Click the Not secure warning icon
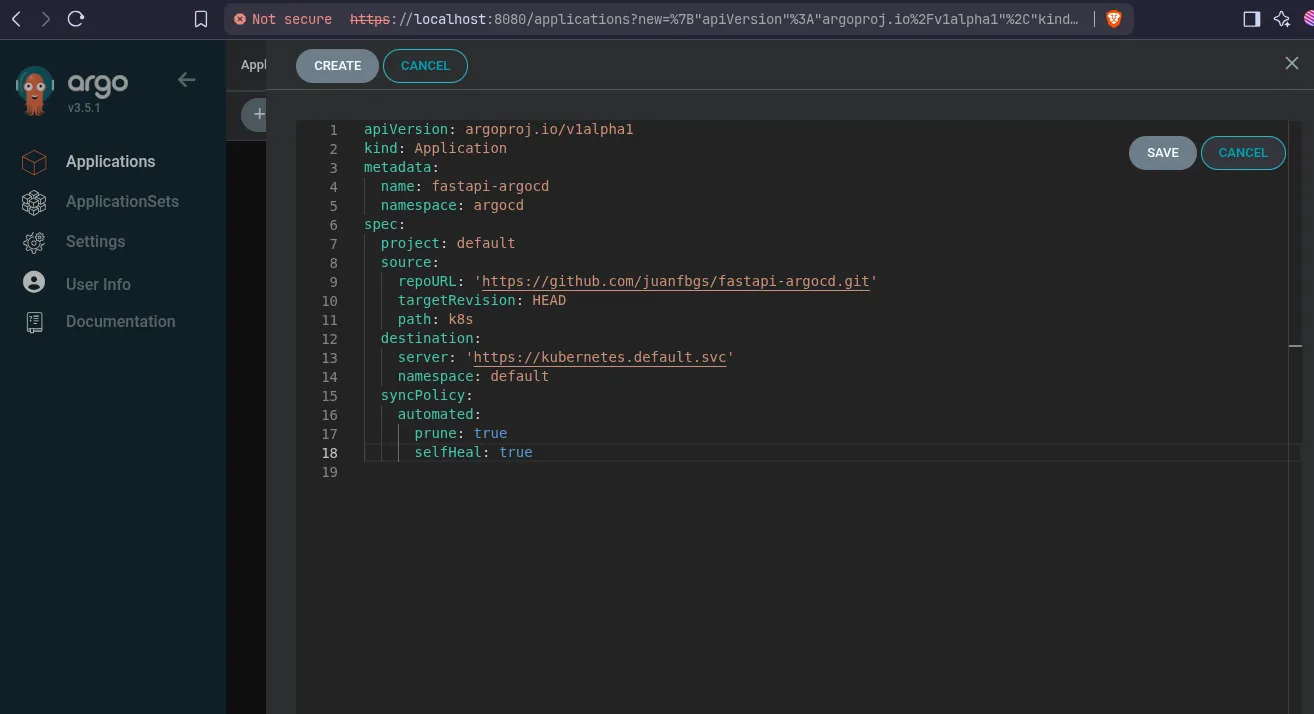This screenshot has height=714, width=1314. (x=239, y=19)
